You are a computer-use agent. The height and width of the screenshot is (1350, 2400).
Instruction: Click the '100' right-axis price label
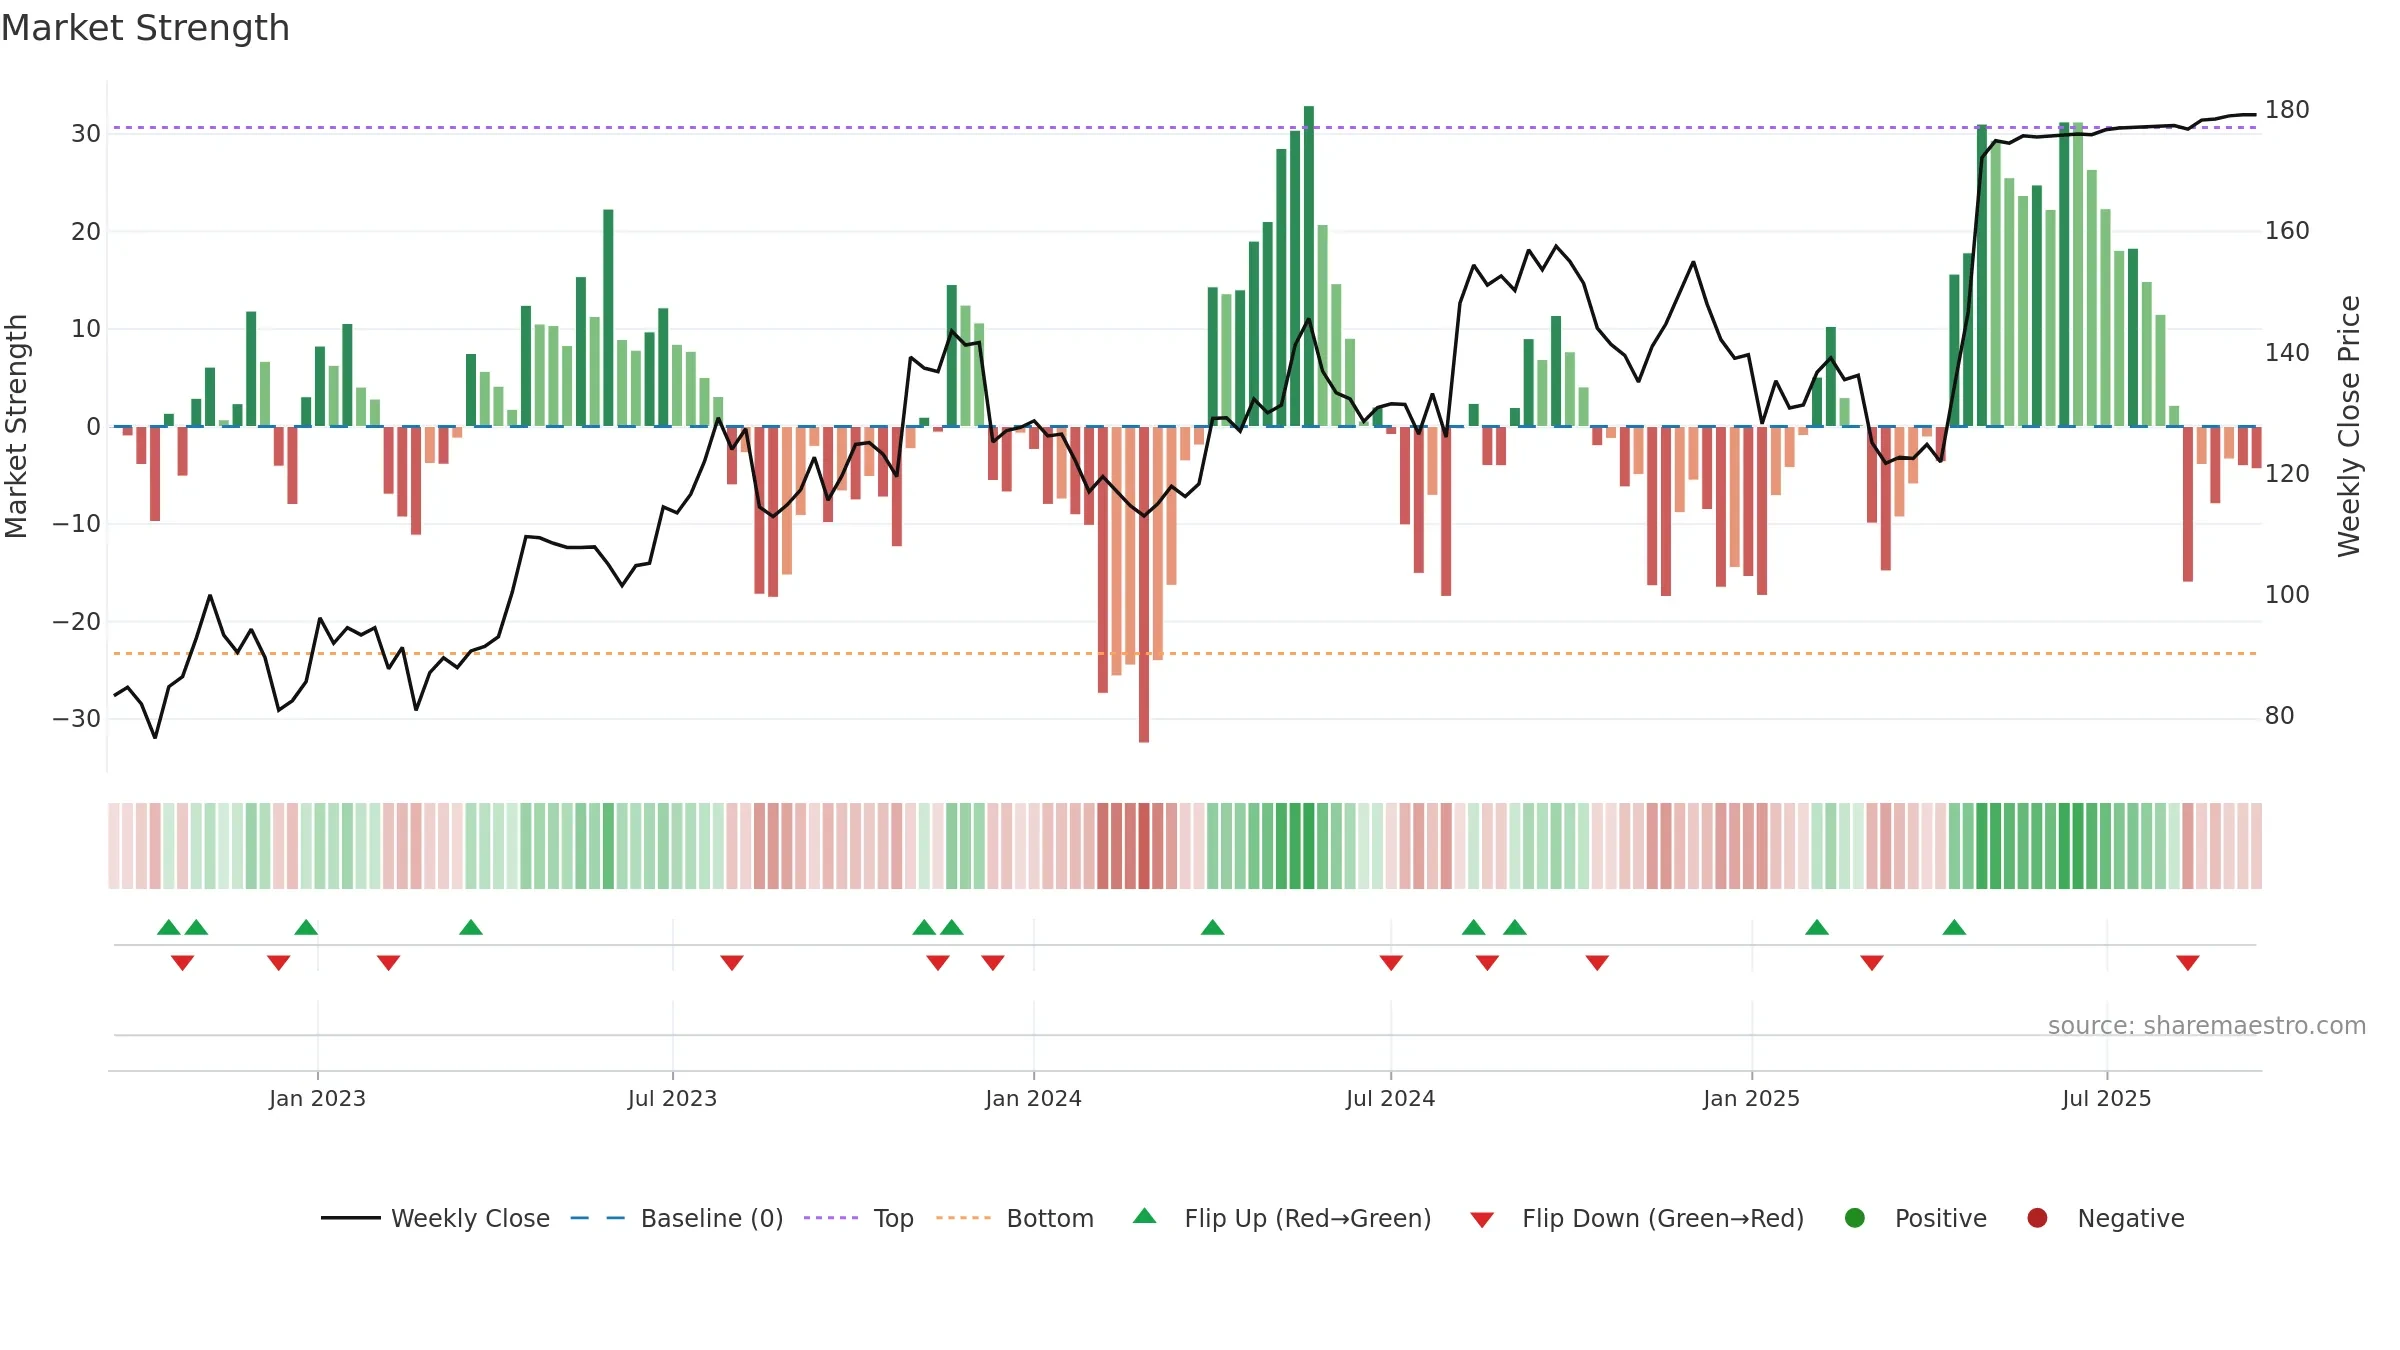pos(2287,595)
